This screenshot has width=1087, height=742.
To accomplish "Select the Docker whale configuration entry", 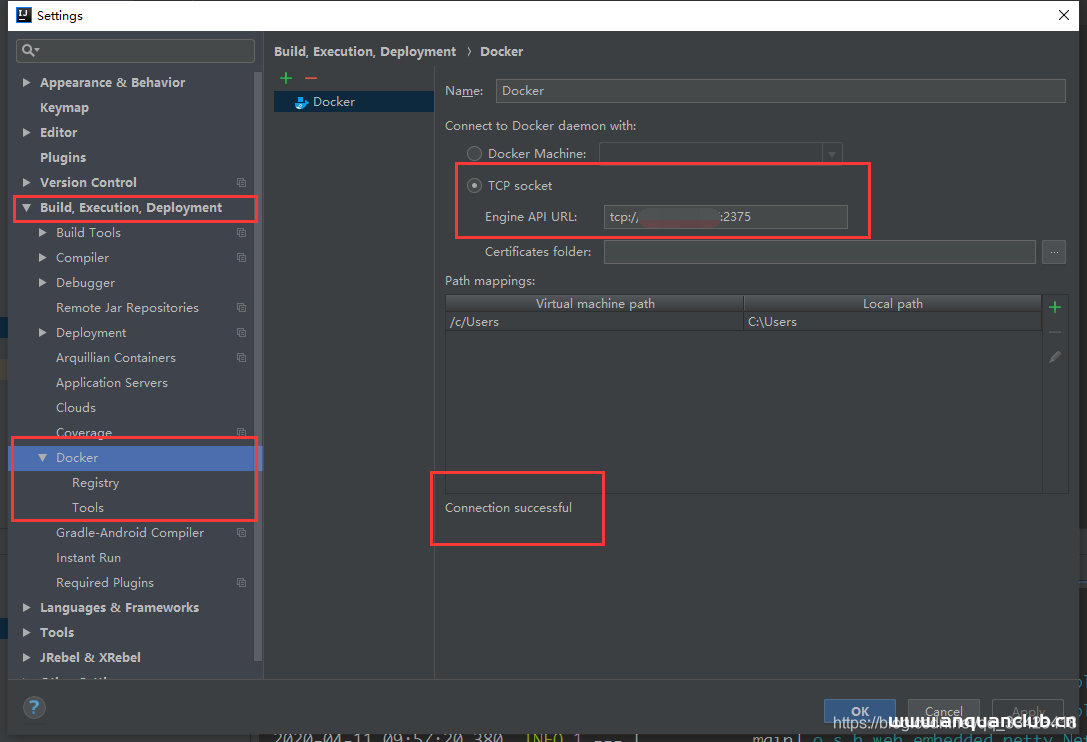I will click(x=354, y=102).
